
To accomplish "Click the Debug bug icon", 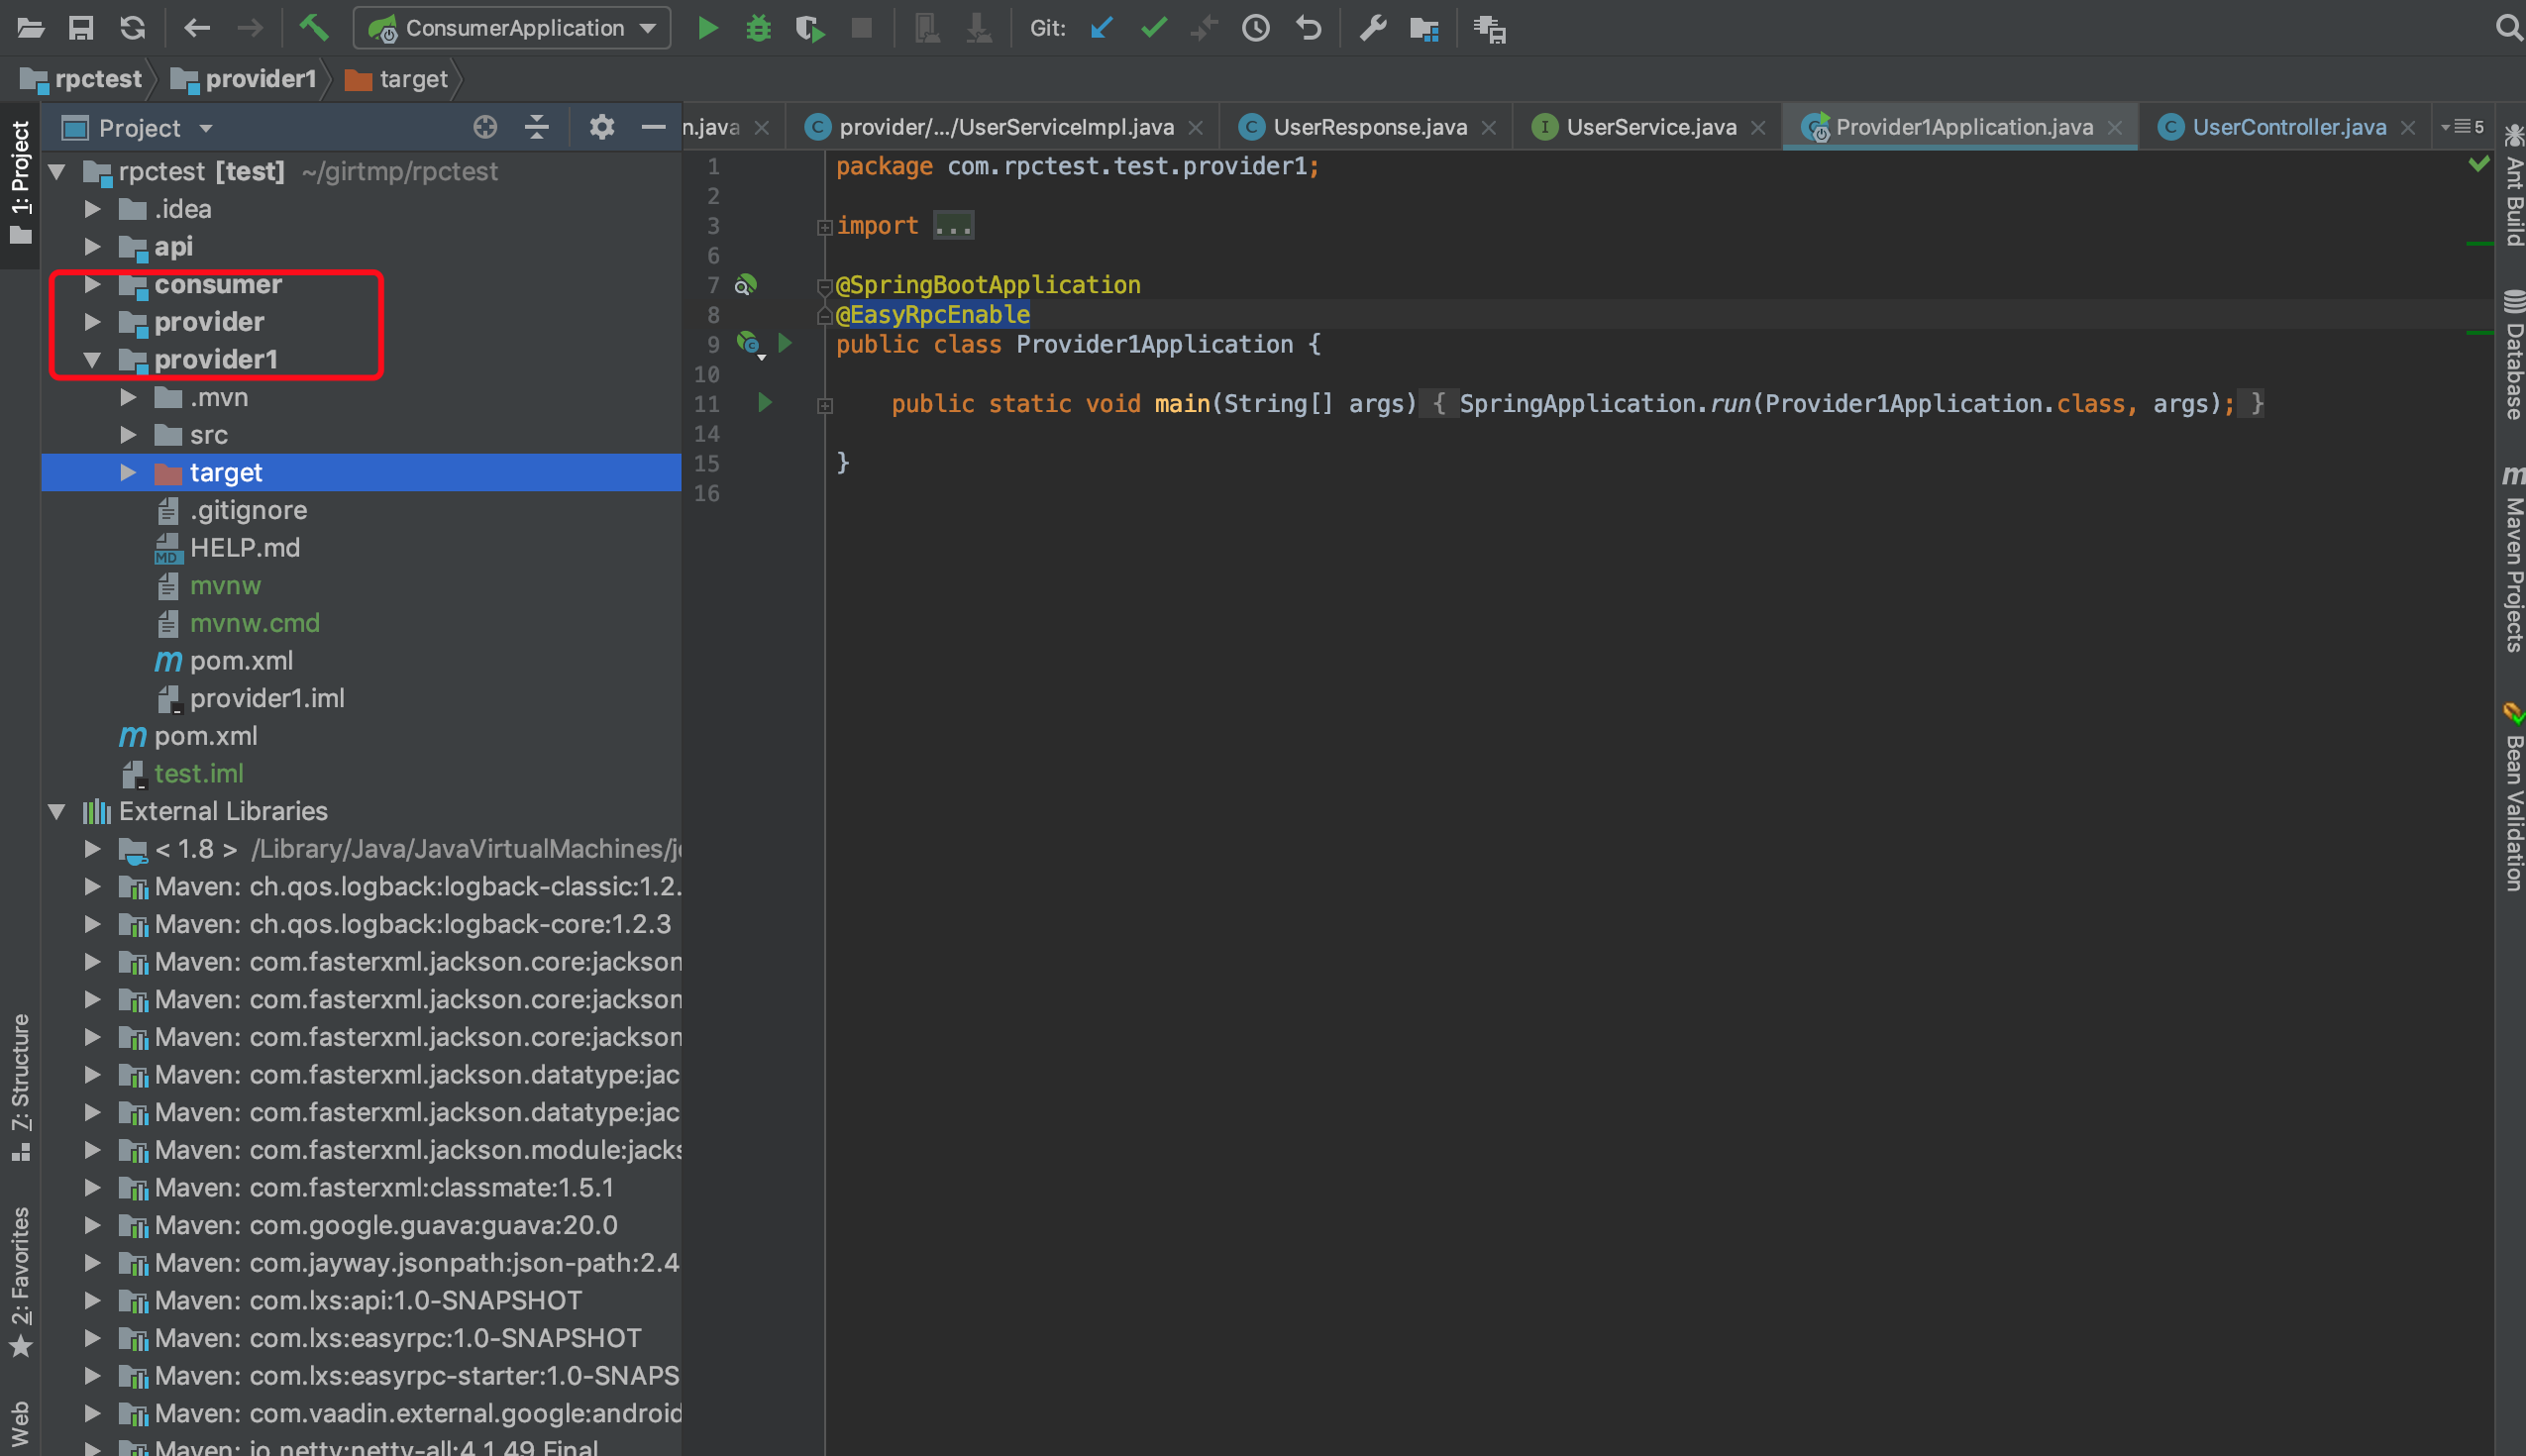I will pyautogui.click(x=758, y=28).
